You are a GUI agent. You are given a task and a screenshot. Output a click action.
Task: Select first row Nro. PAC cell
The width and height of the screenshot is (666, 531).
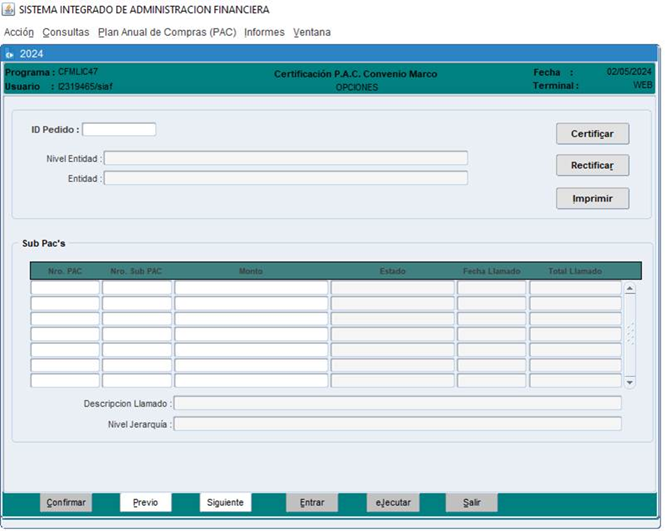(x=65, y=288)
